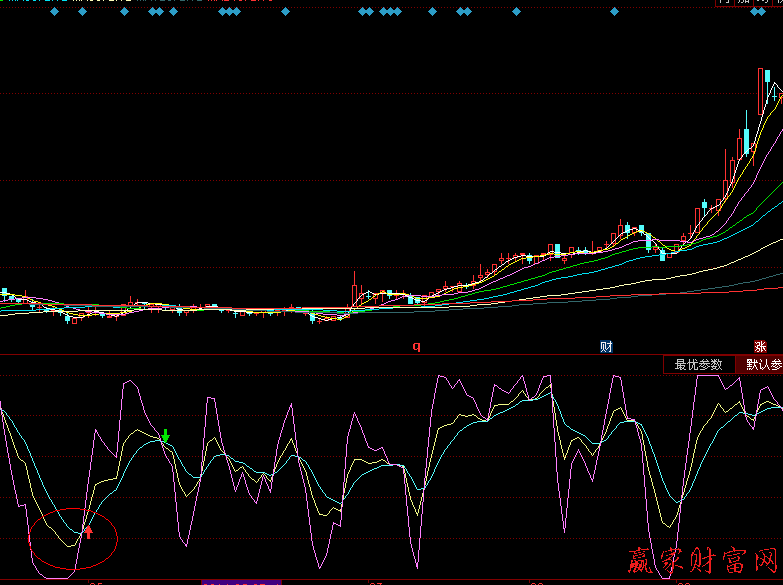The image size is (783, 585).
Task: Click the green down arrow sell signal
Action: [166, 436]
